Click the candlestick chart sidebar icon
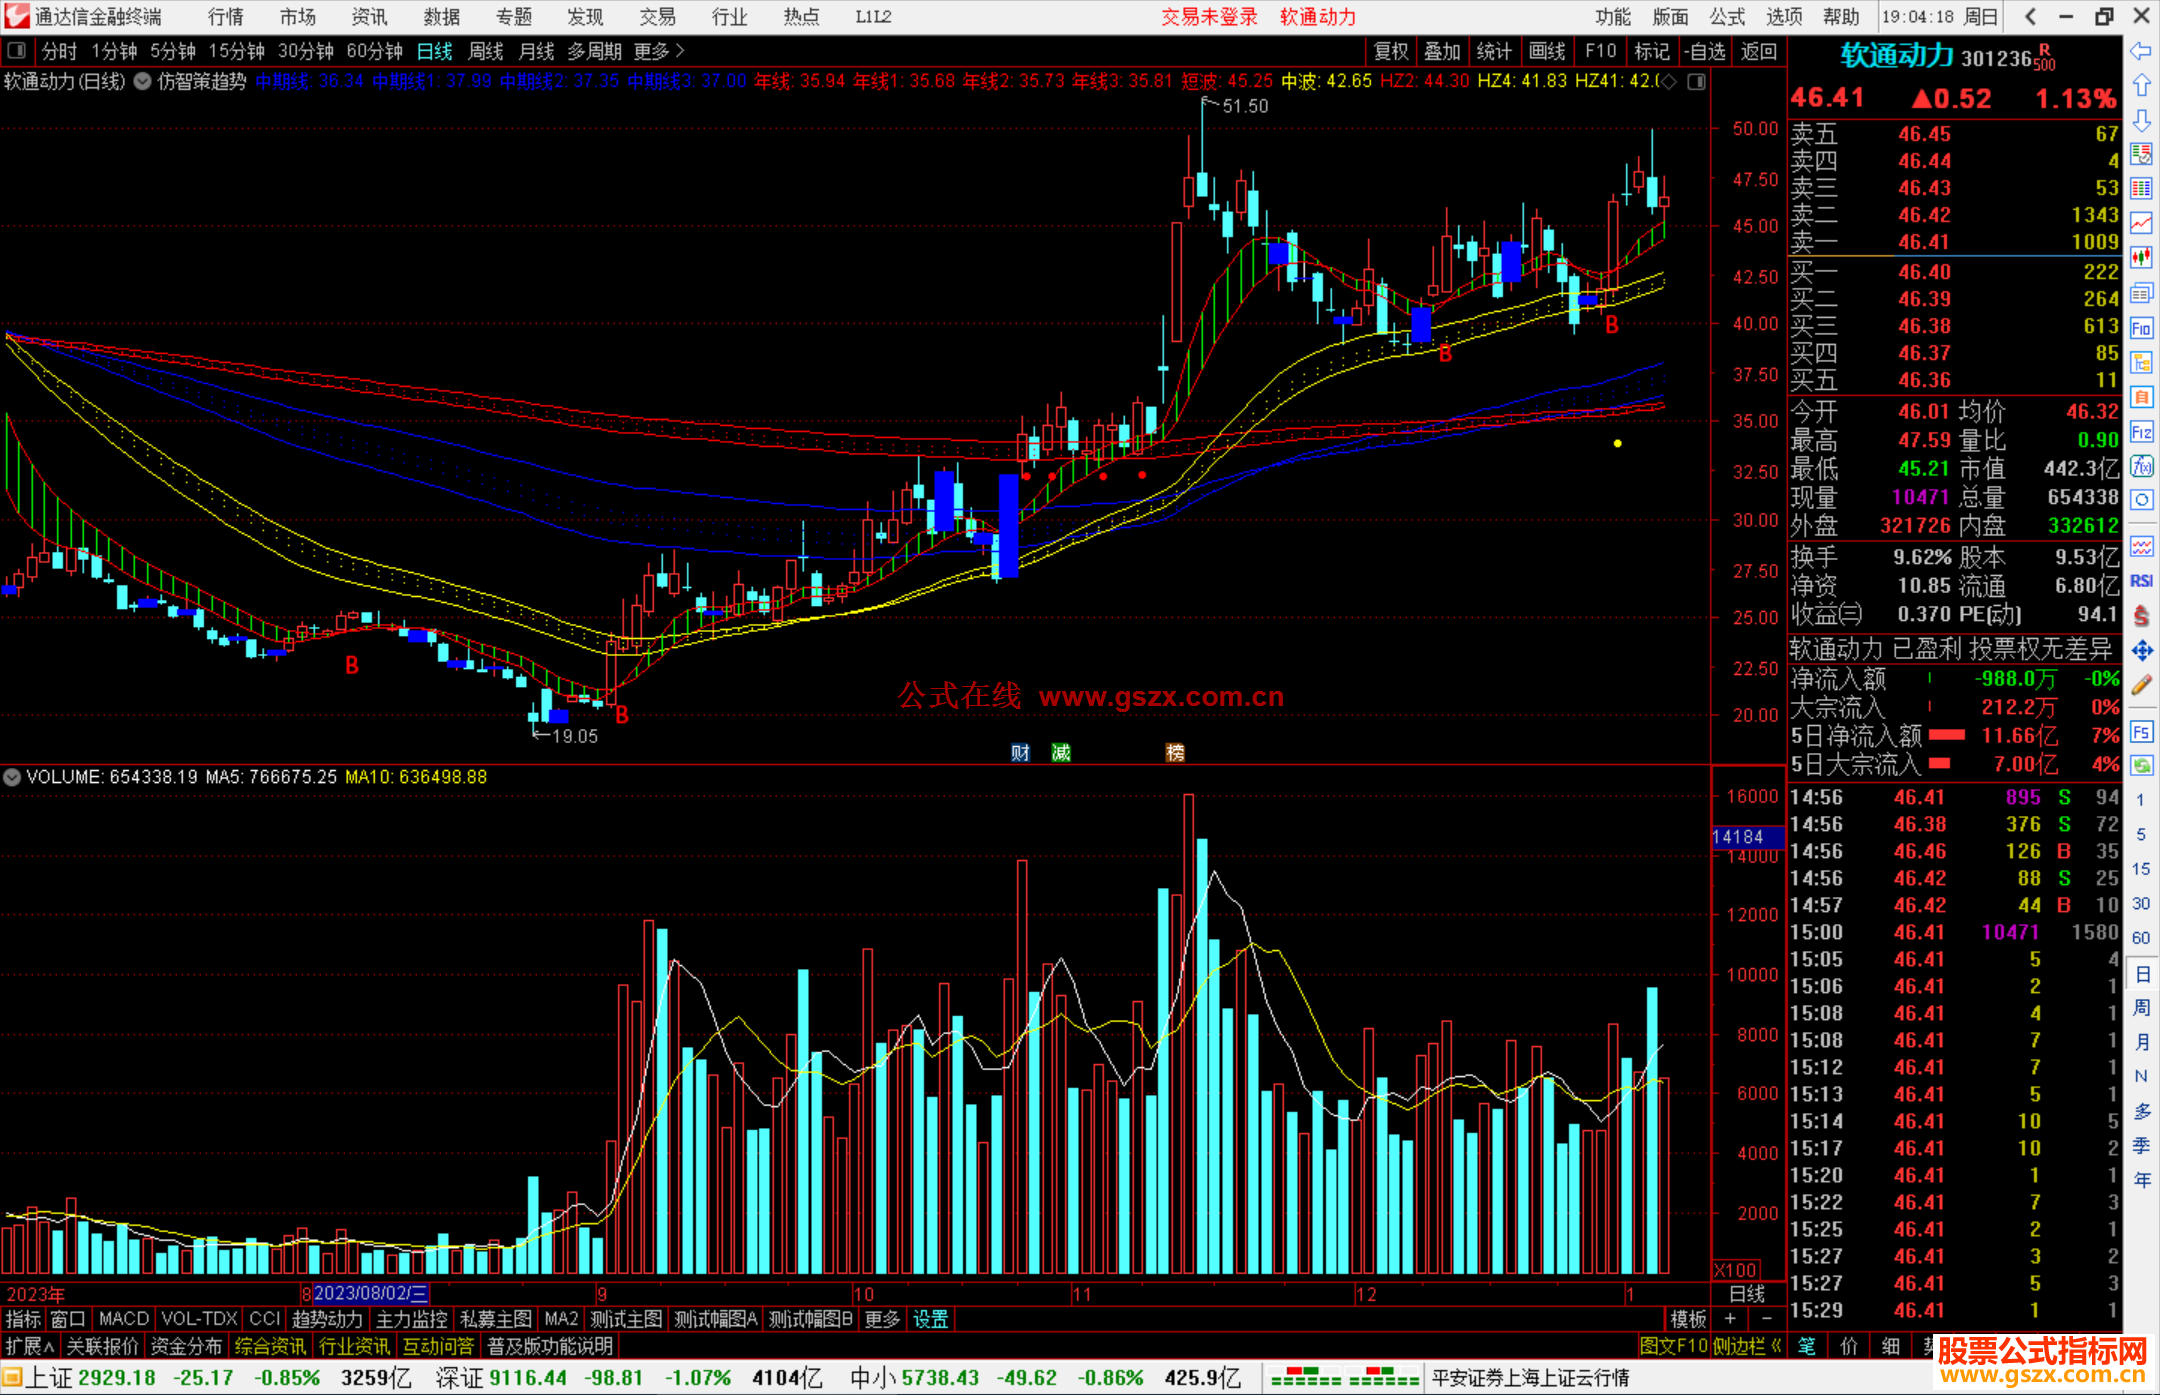The height and width of the screenshot is (1395, 2160). point(2141,258)
